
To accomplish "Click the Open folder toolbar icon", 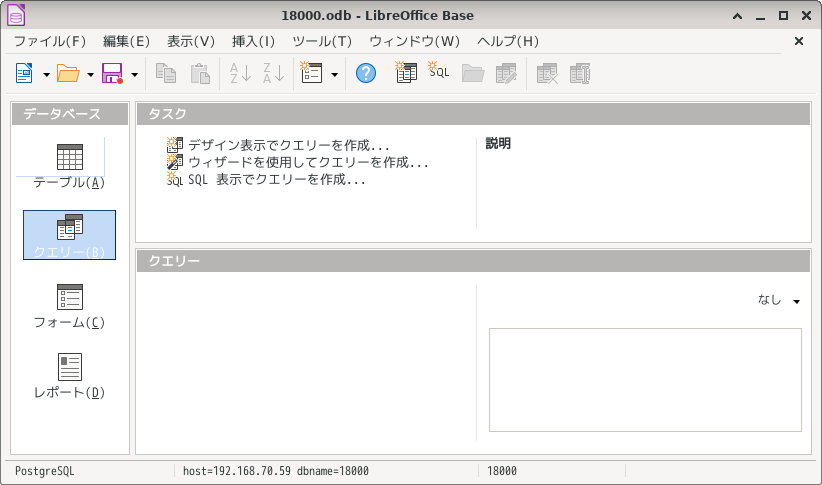I will click(68, 73).
